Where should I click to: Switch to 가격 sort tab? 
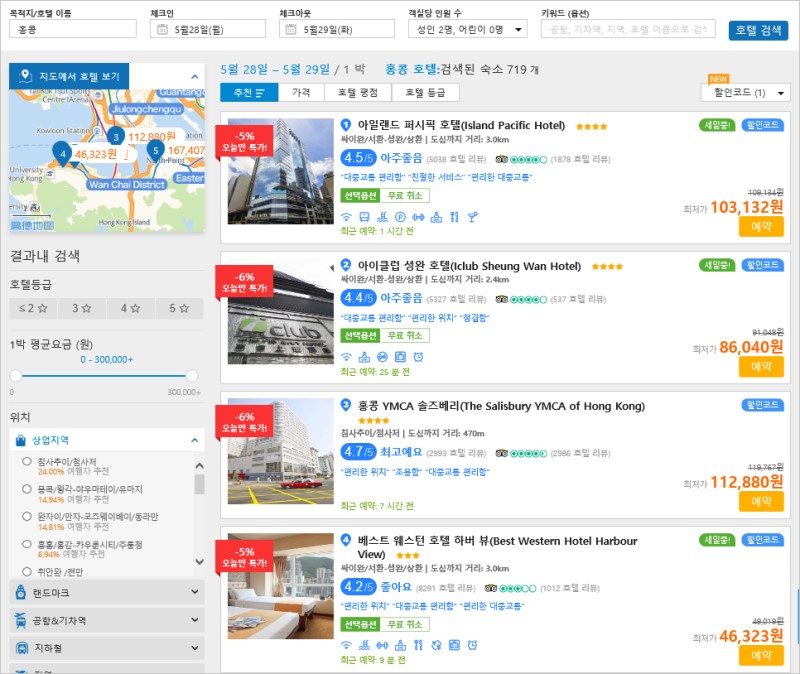tap(301, 92)
